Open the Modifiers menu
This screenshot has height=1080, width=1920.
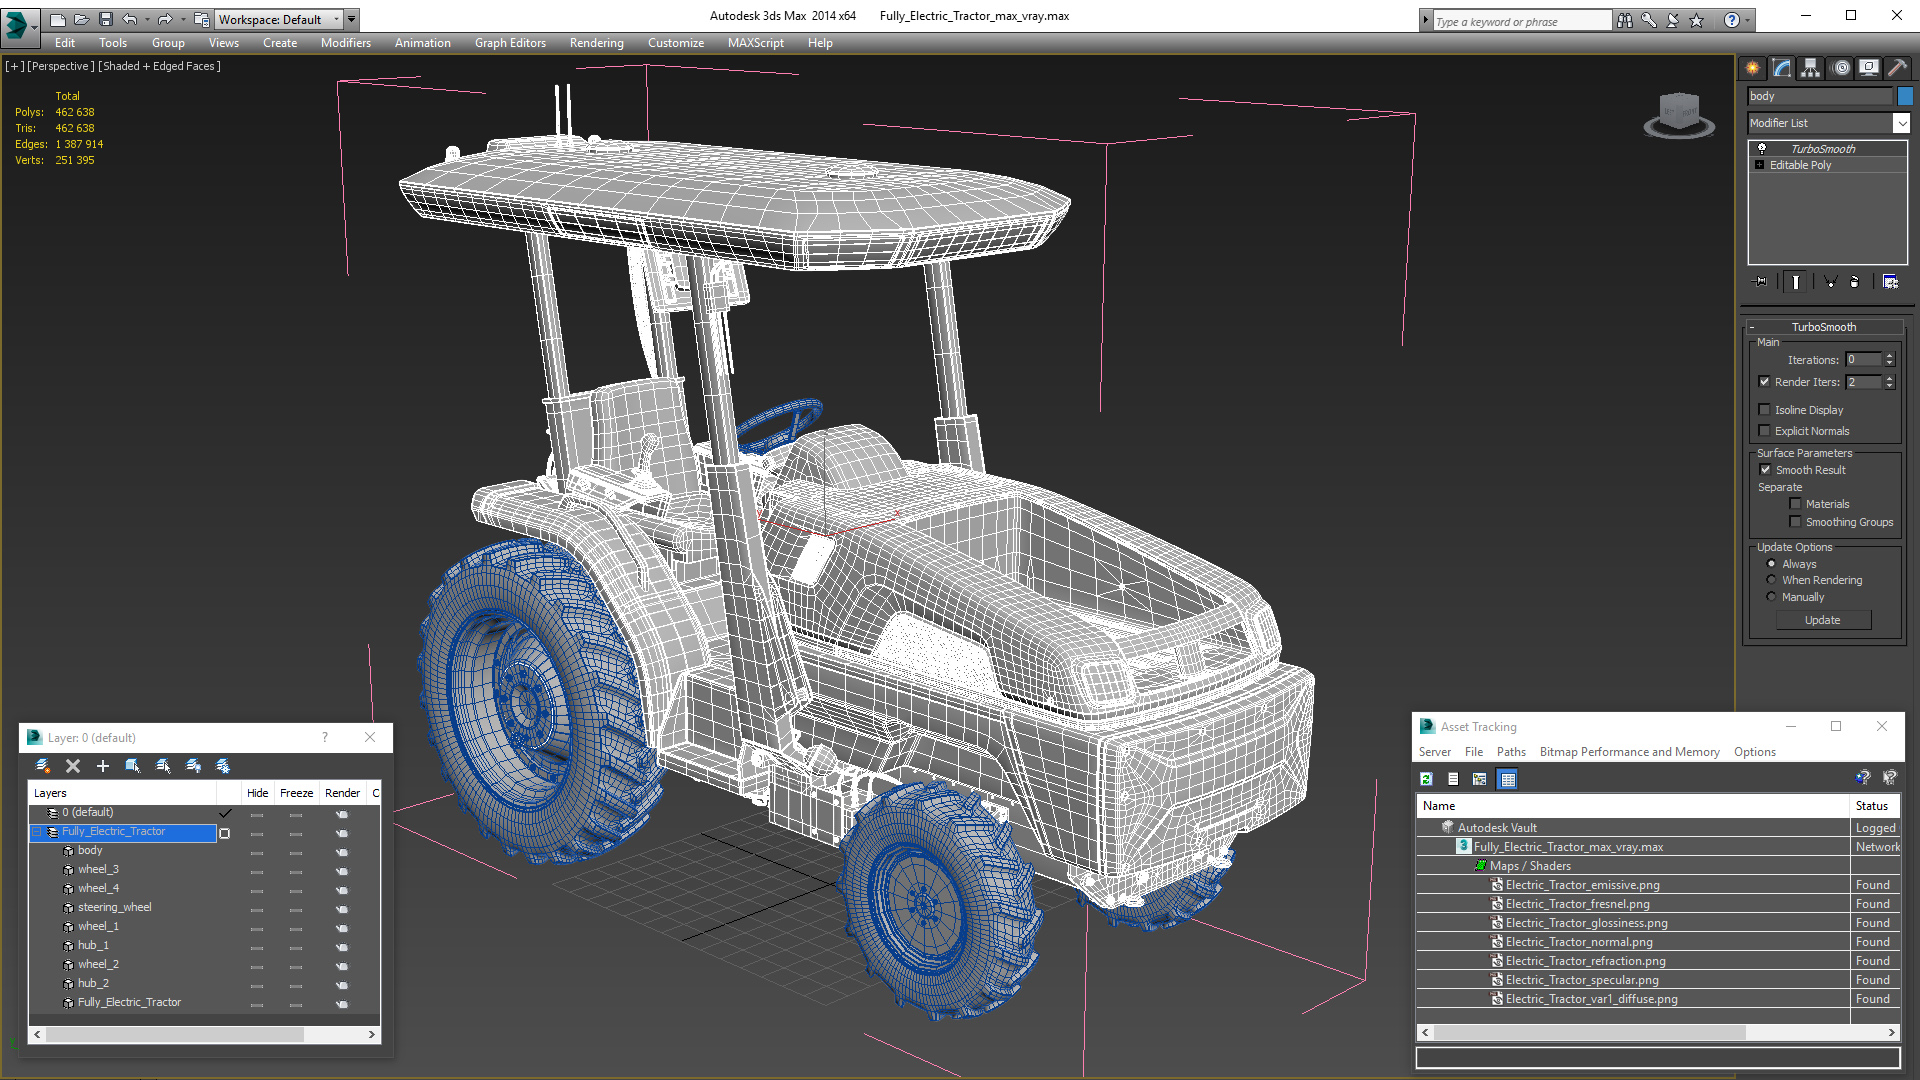343,42
